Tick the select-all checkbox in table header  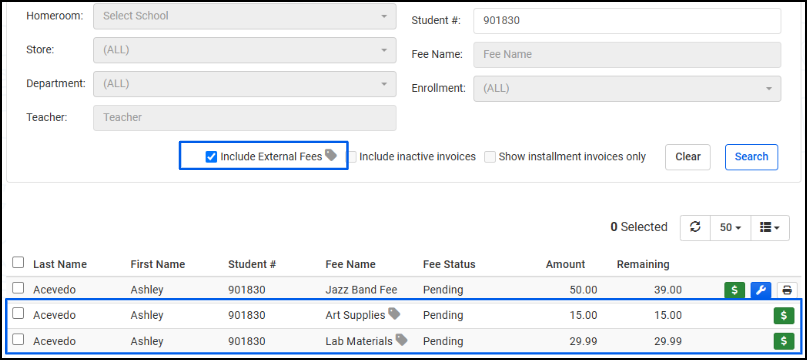pyautogui.click(x=18, y=263)
